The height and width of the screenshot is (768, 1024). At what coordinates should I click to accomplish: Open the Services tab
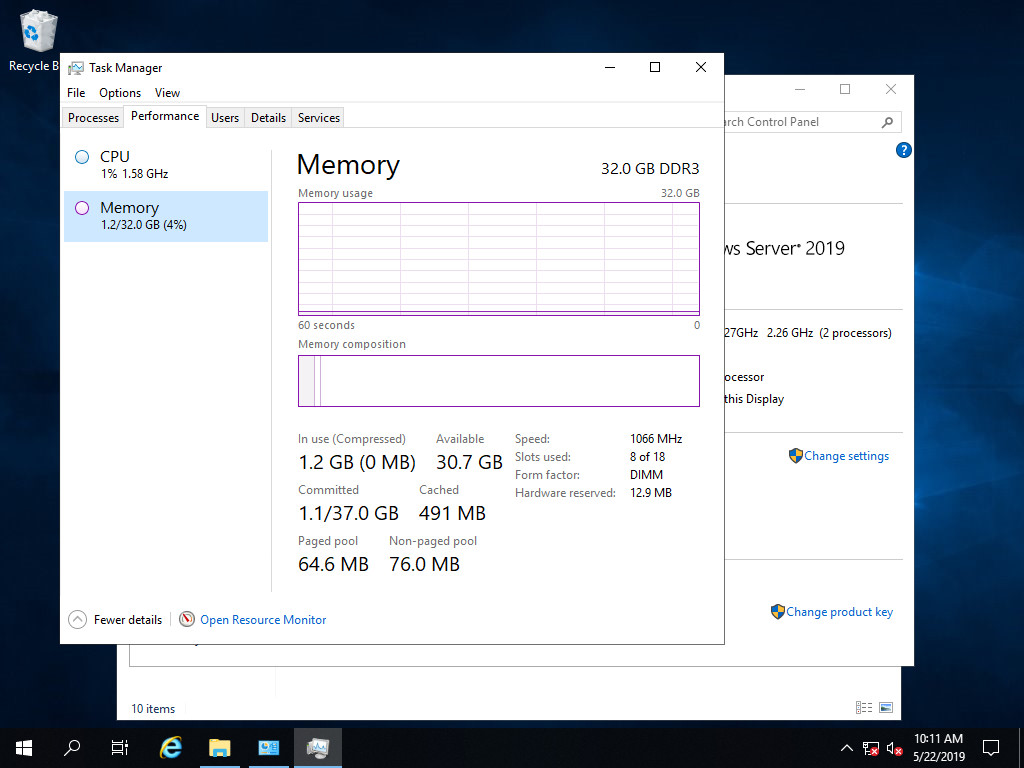pyautogui.click(x=319, y=118)
